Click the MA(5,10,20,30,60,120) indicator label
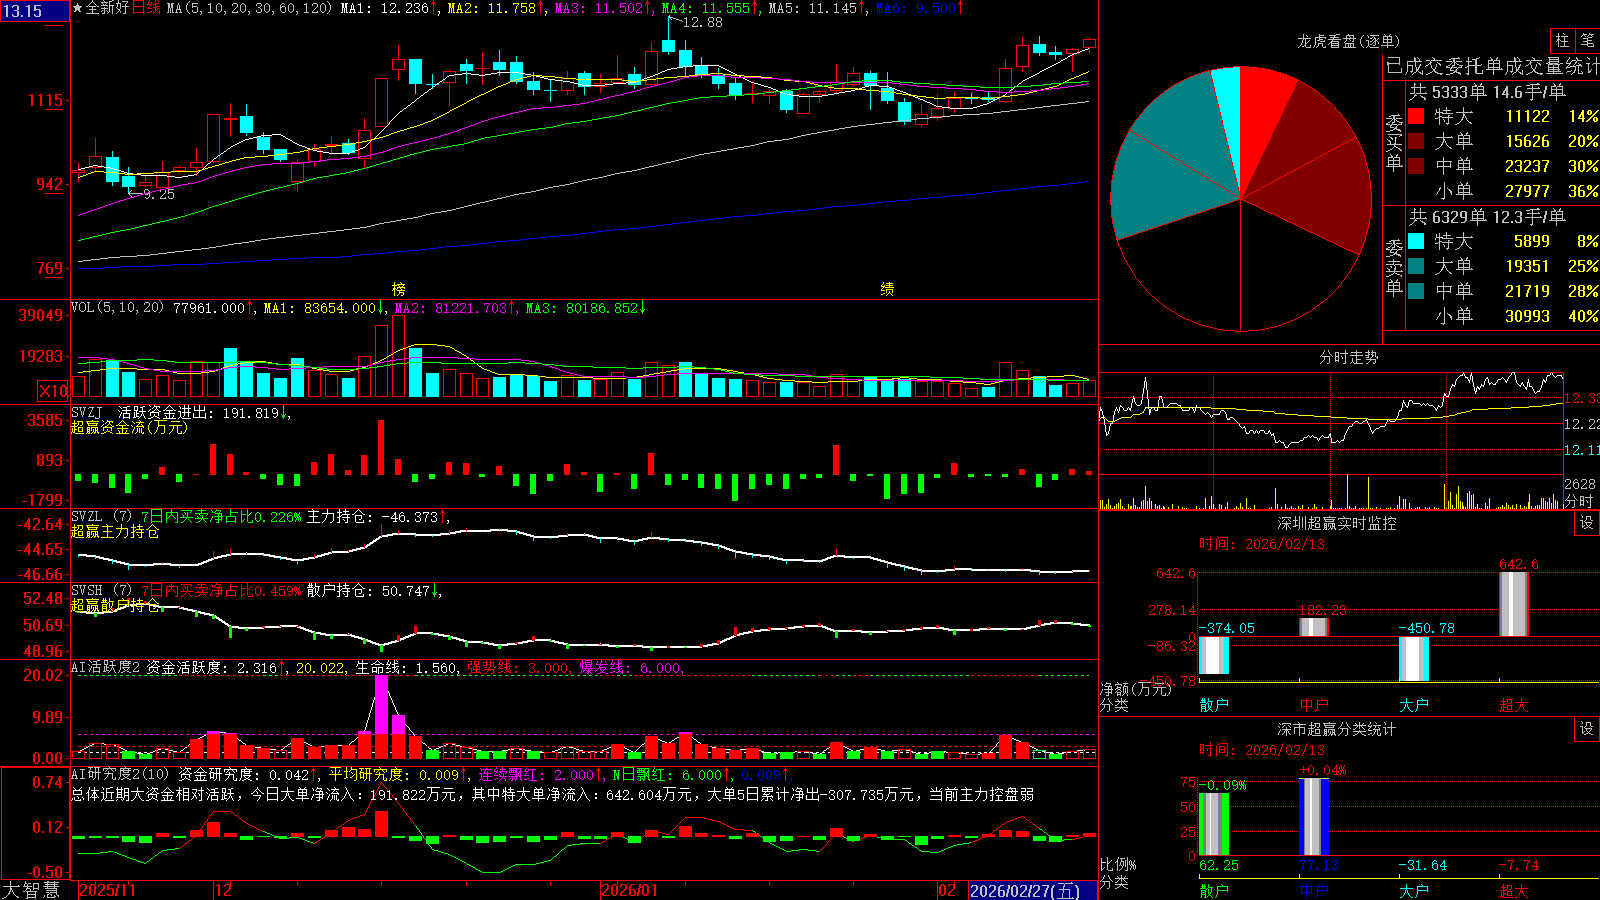Image resolution: width=1600 pixels, height=900 pixels. click(x=250, y=8)
